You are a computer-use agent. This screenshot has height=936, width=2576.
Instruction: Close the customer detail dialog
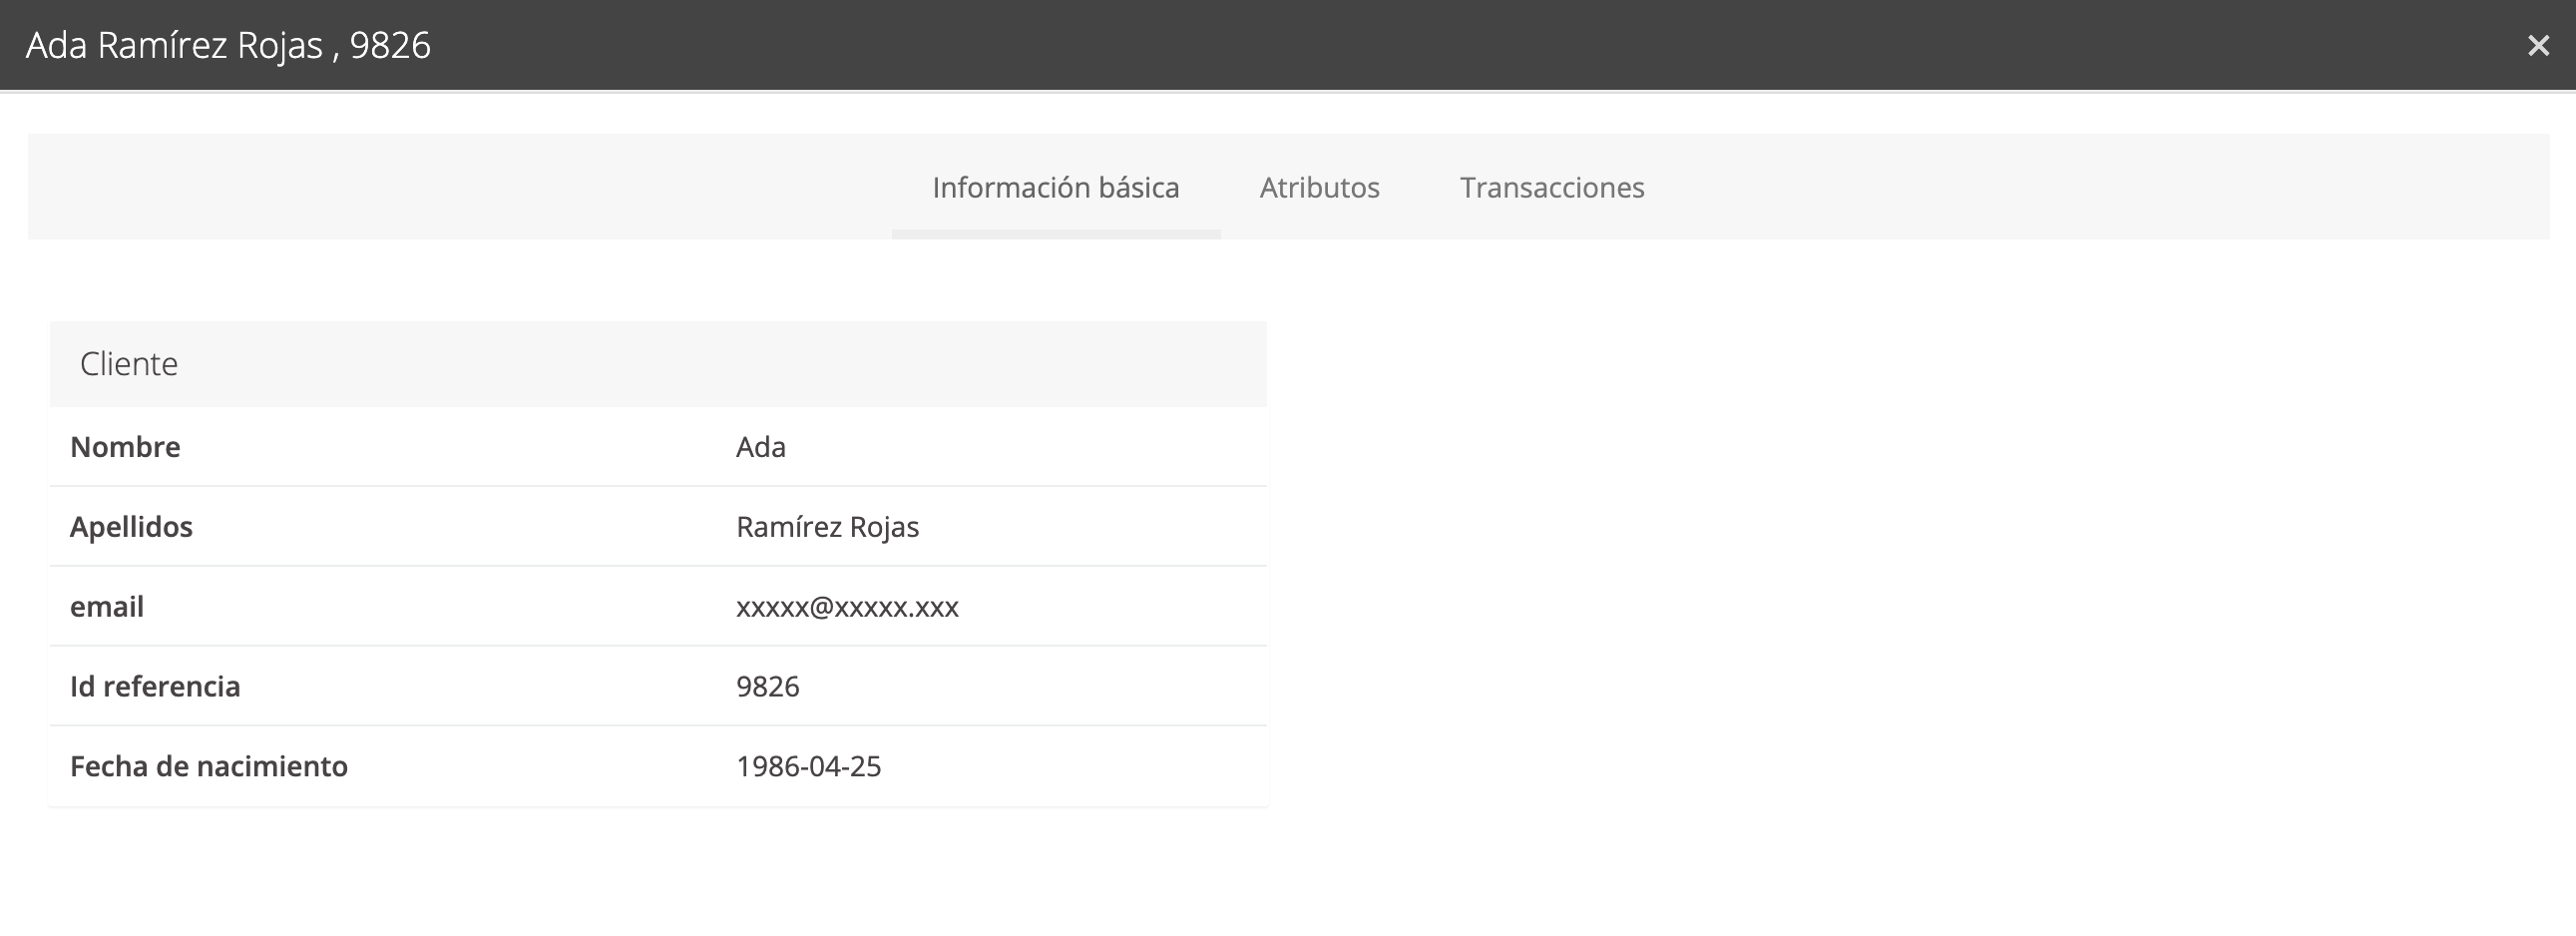point(2538,45)
